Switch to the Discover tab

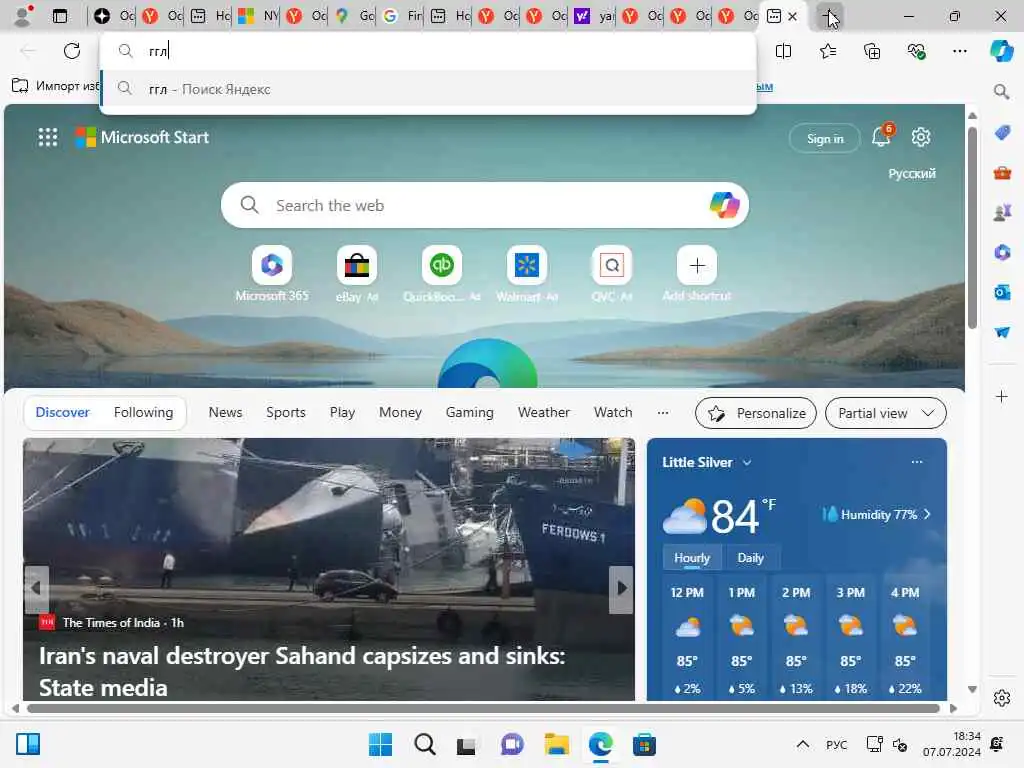(62, 412)
